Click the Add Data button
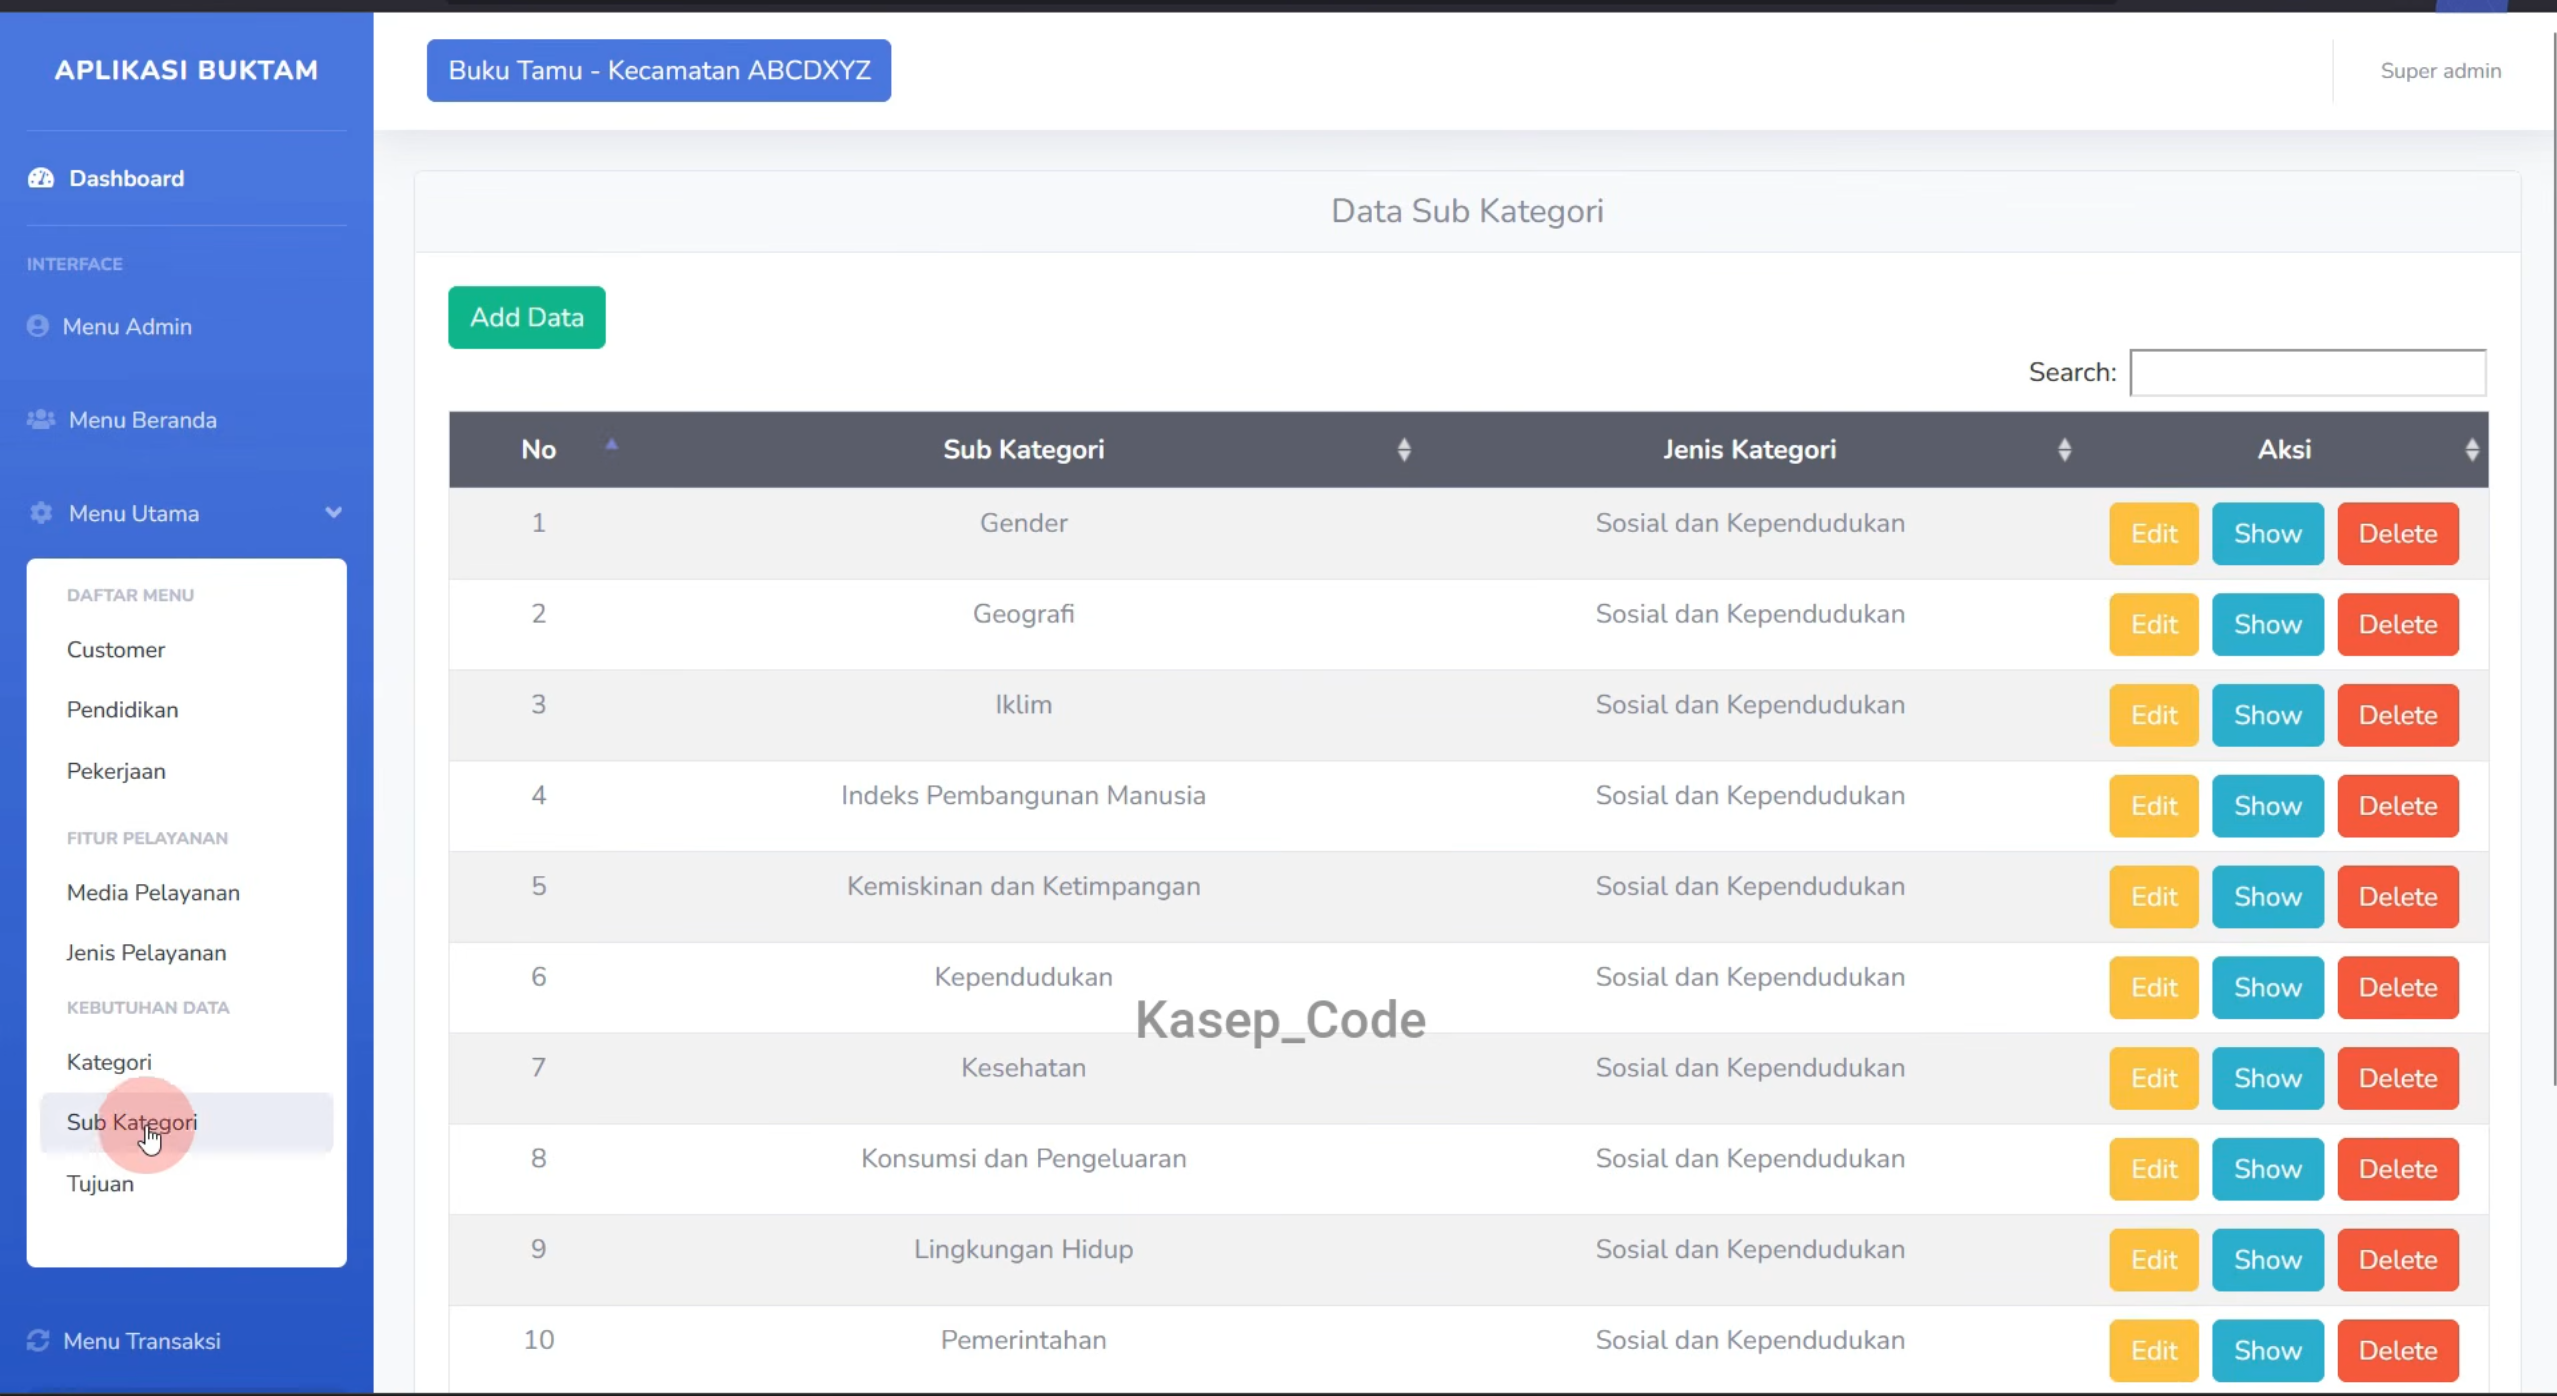Screen dimensions: 2557x1396 coord(527,317)
